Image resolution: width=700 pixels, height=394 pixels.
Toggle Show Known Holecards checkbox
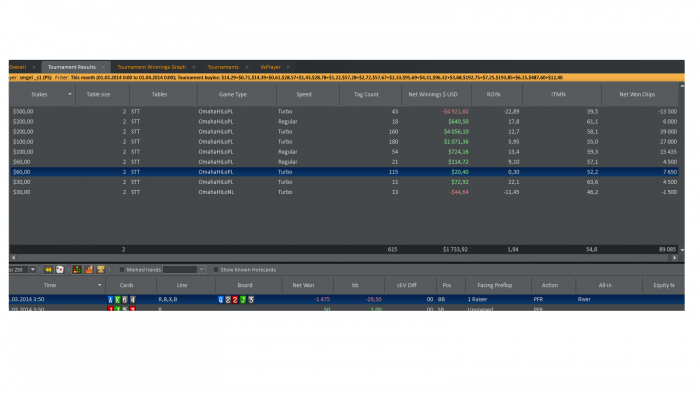click(216, 270)
